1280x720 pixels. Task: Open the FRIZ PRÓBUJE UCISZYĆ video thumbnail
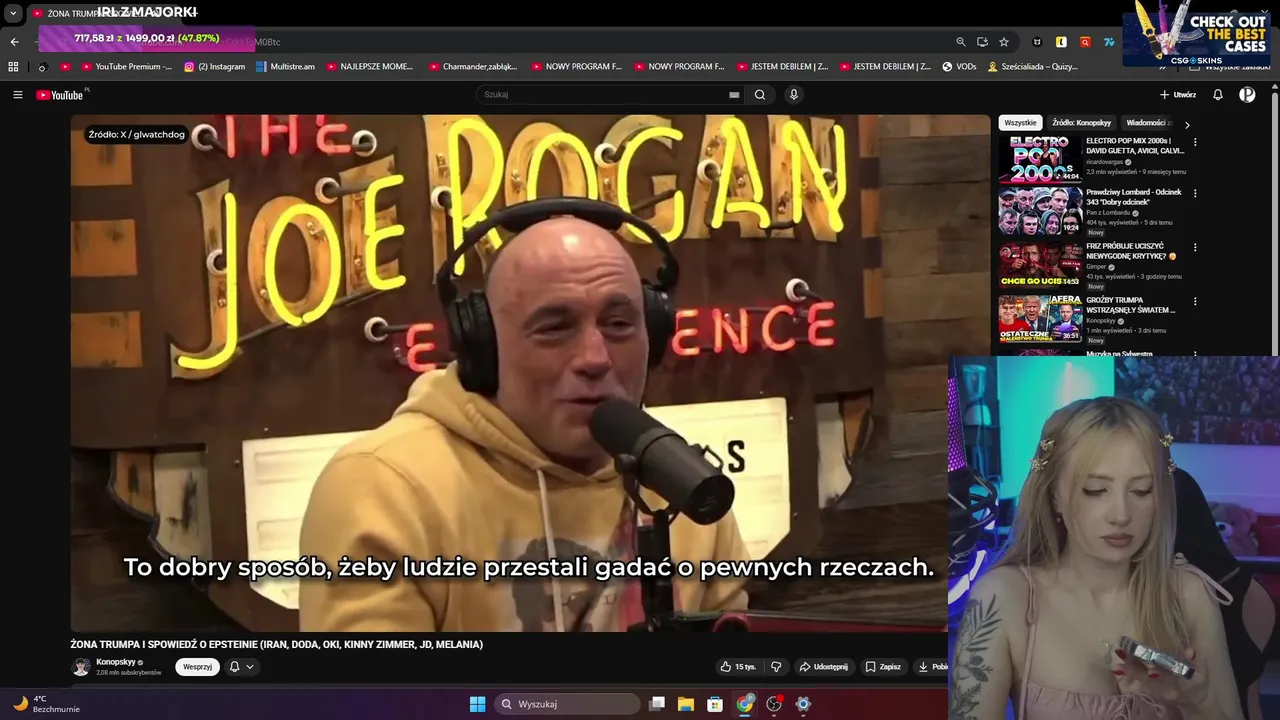coord(1040,265)
